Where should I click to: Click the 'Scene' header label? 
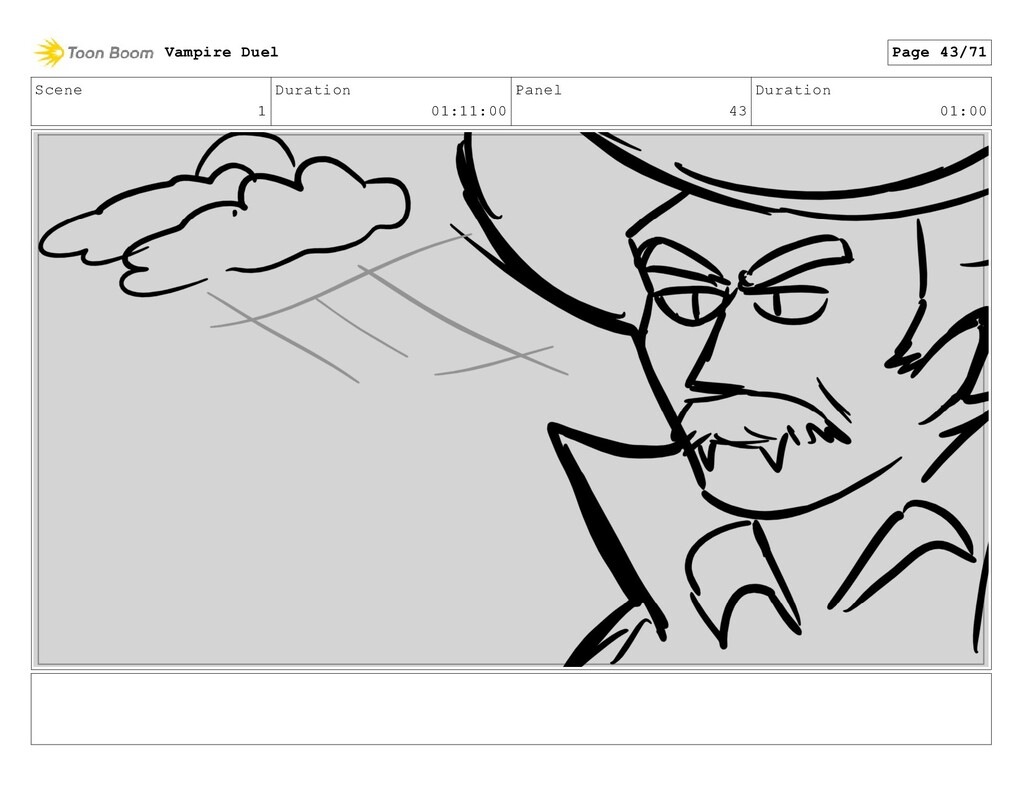[59, 90]
